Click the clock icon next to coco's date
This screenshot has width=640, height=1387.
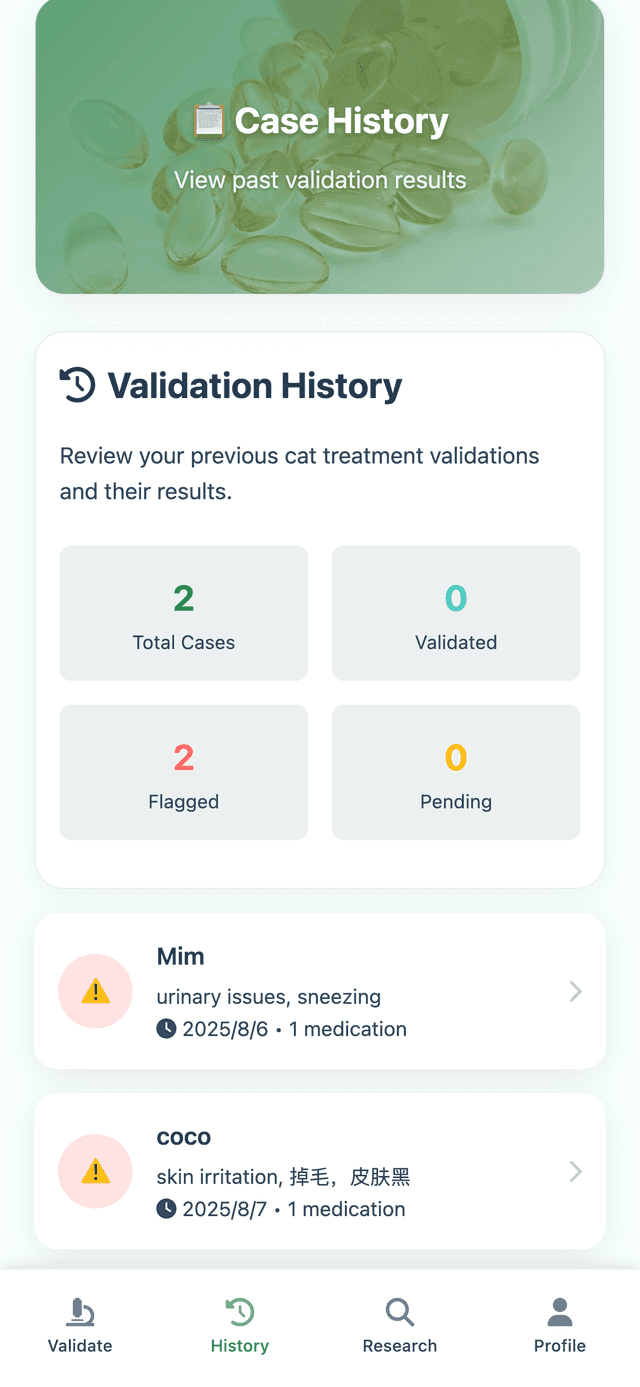tap(166, 1209)
